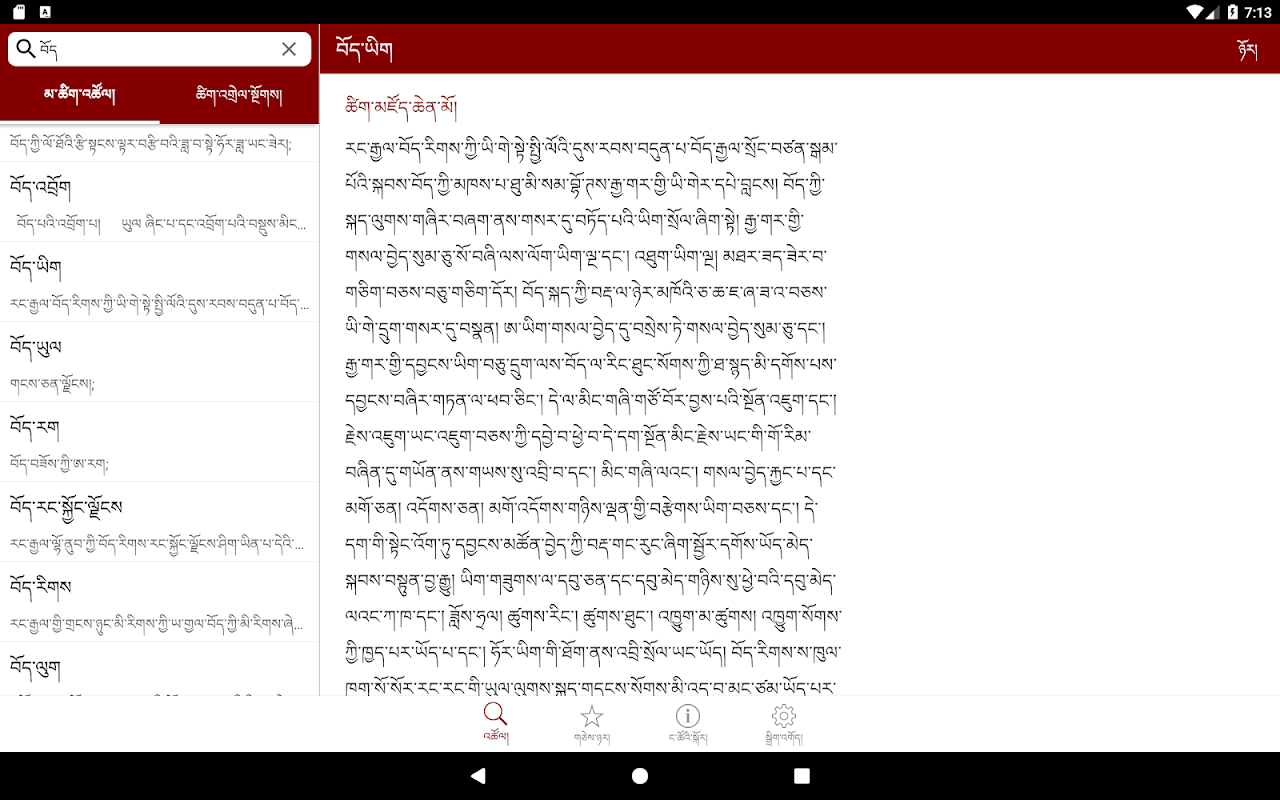Image resolution: width=1280 pixels, height=800 pixels.
Task: Open the sixth dictionary entry result
Action: (x=159, y=522)
